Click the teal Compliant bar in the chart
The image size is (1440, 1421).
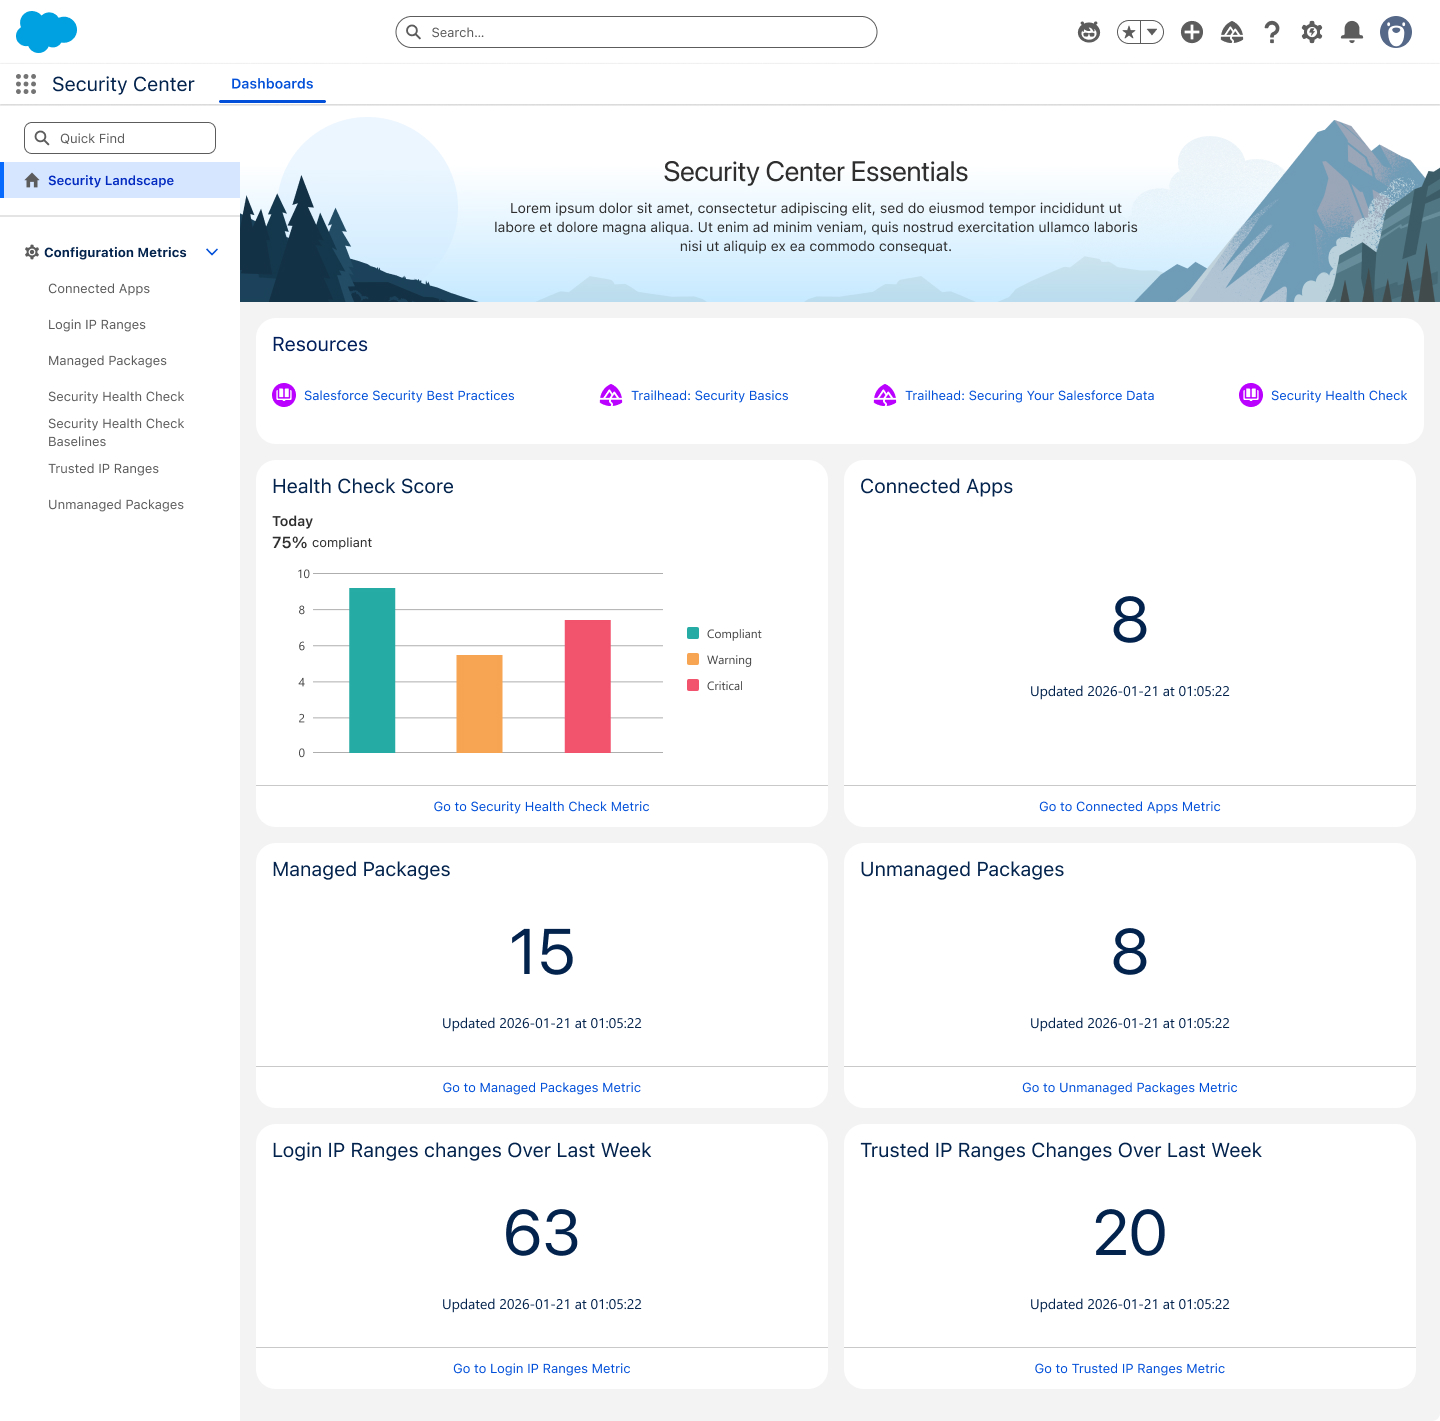372,670
